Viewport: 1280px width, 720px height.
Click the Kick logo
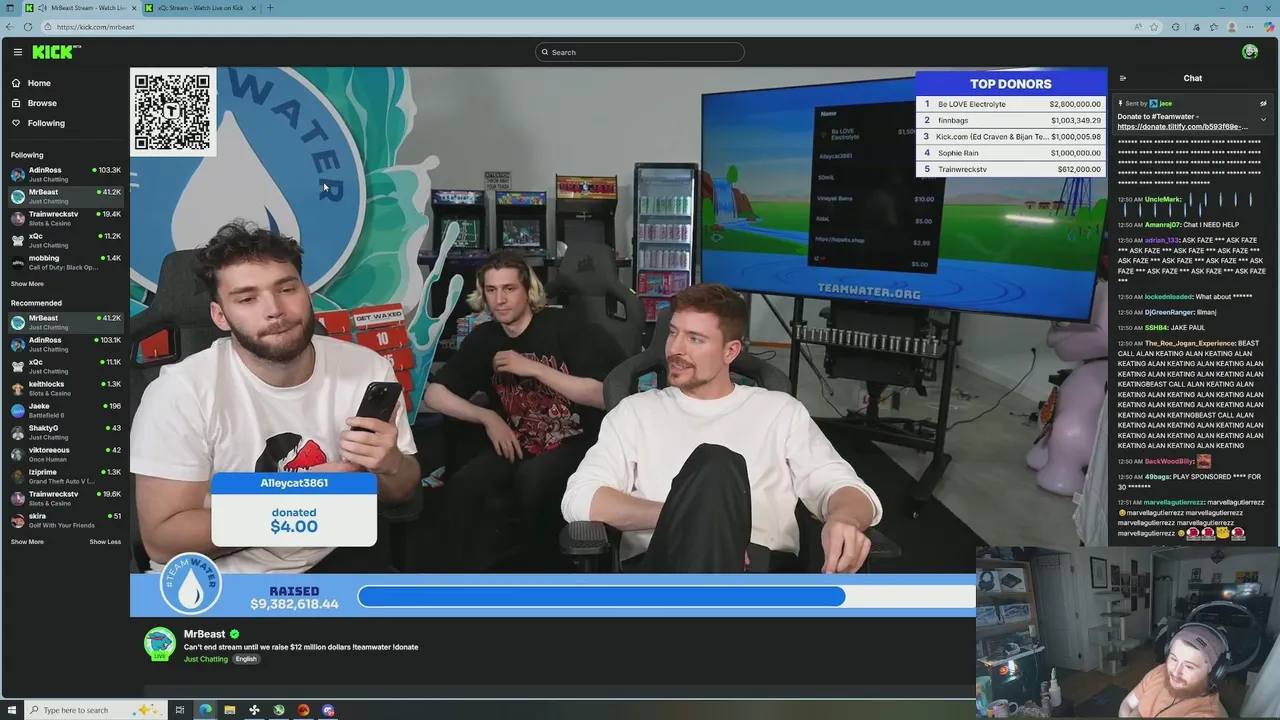[x=56, y=52]
